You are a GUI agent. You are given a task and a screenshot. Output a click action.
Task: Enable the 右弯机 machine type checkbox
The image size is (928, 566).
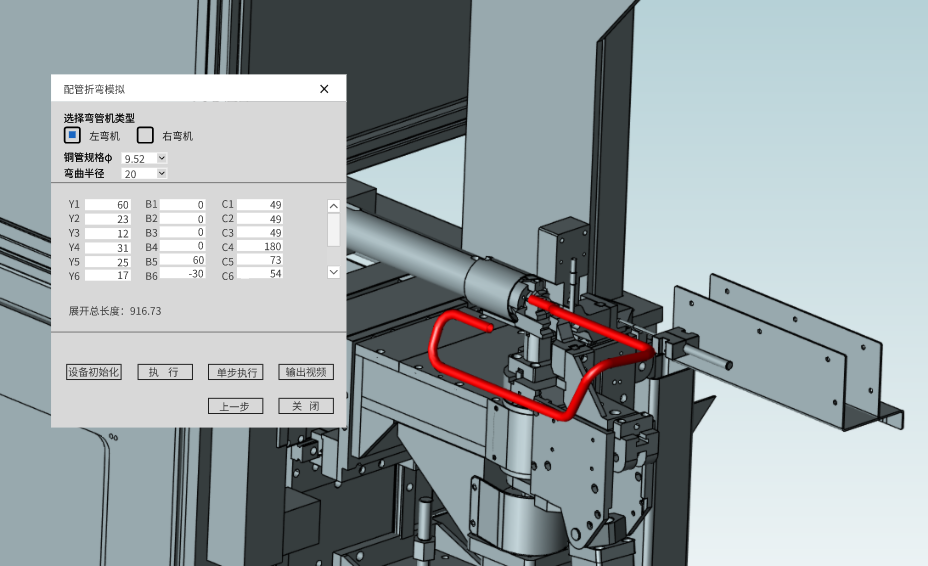click(x=145, y=135)
